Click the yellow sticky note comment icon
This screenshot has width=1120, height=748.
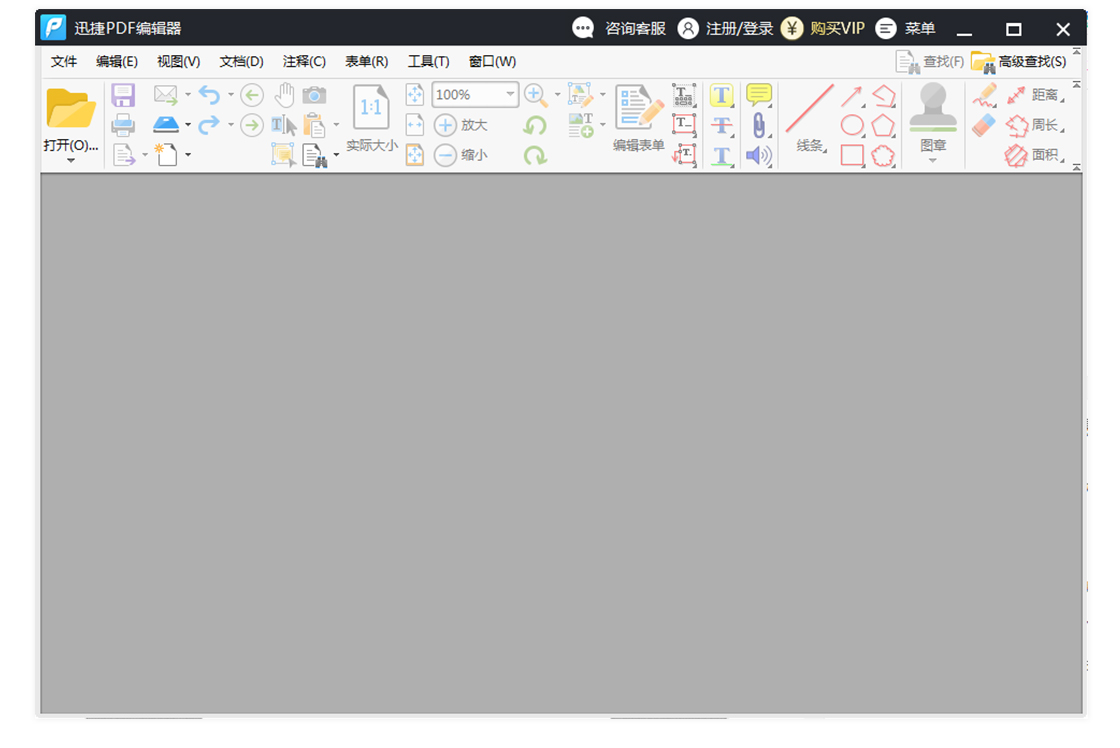[759, 94]
